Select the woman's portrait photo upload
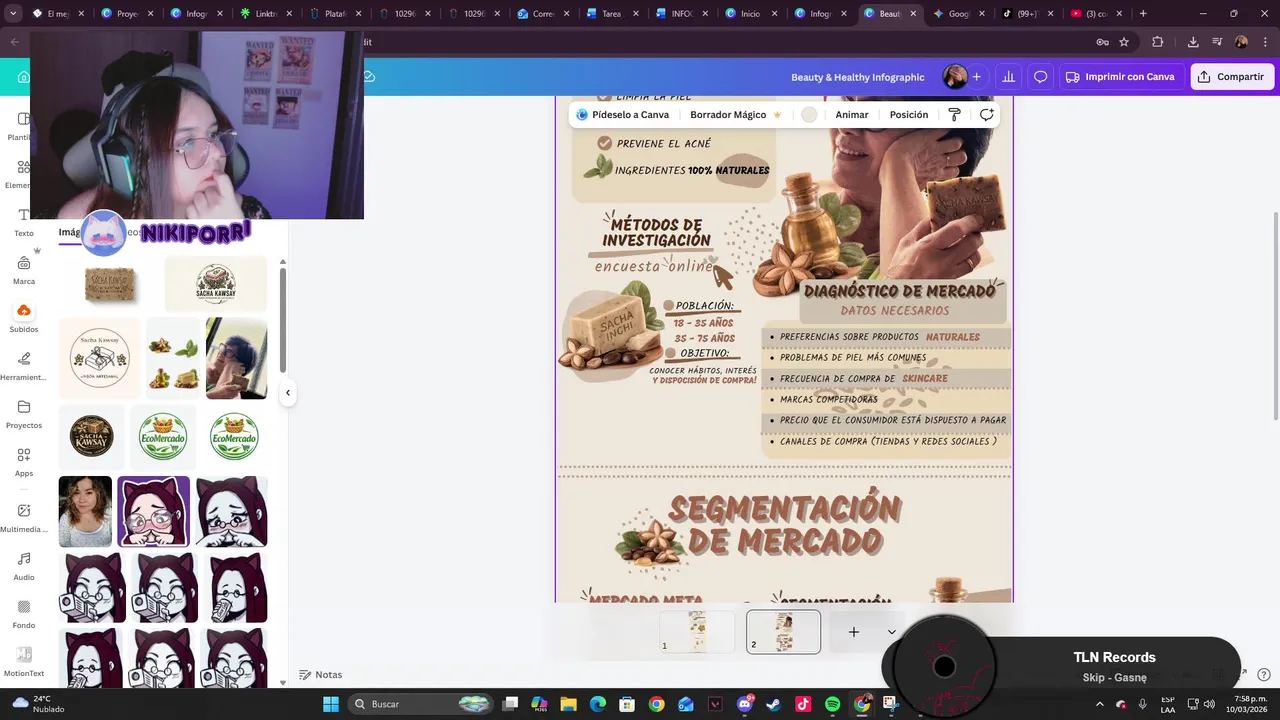Screen dimensions: 1280x720 (x=85, y=512)
